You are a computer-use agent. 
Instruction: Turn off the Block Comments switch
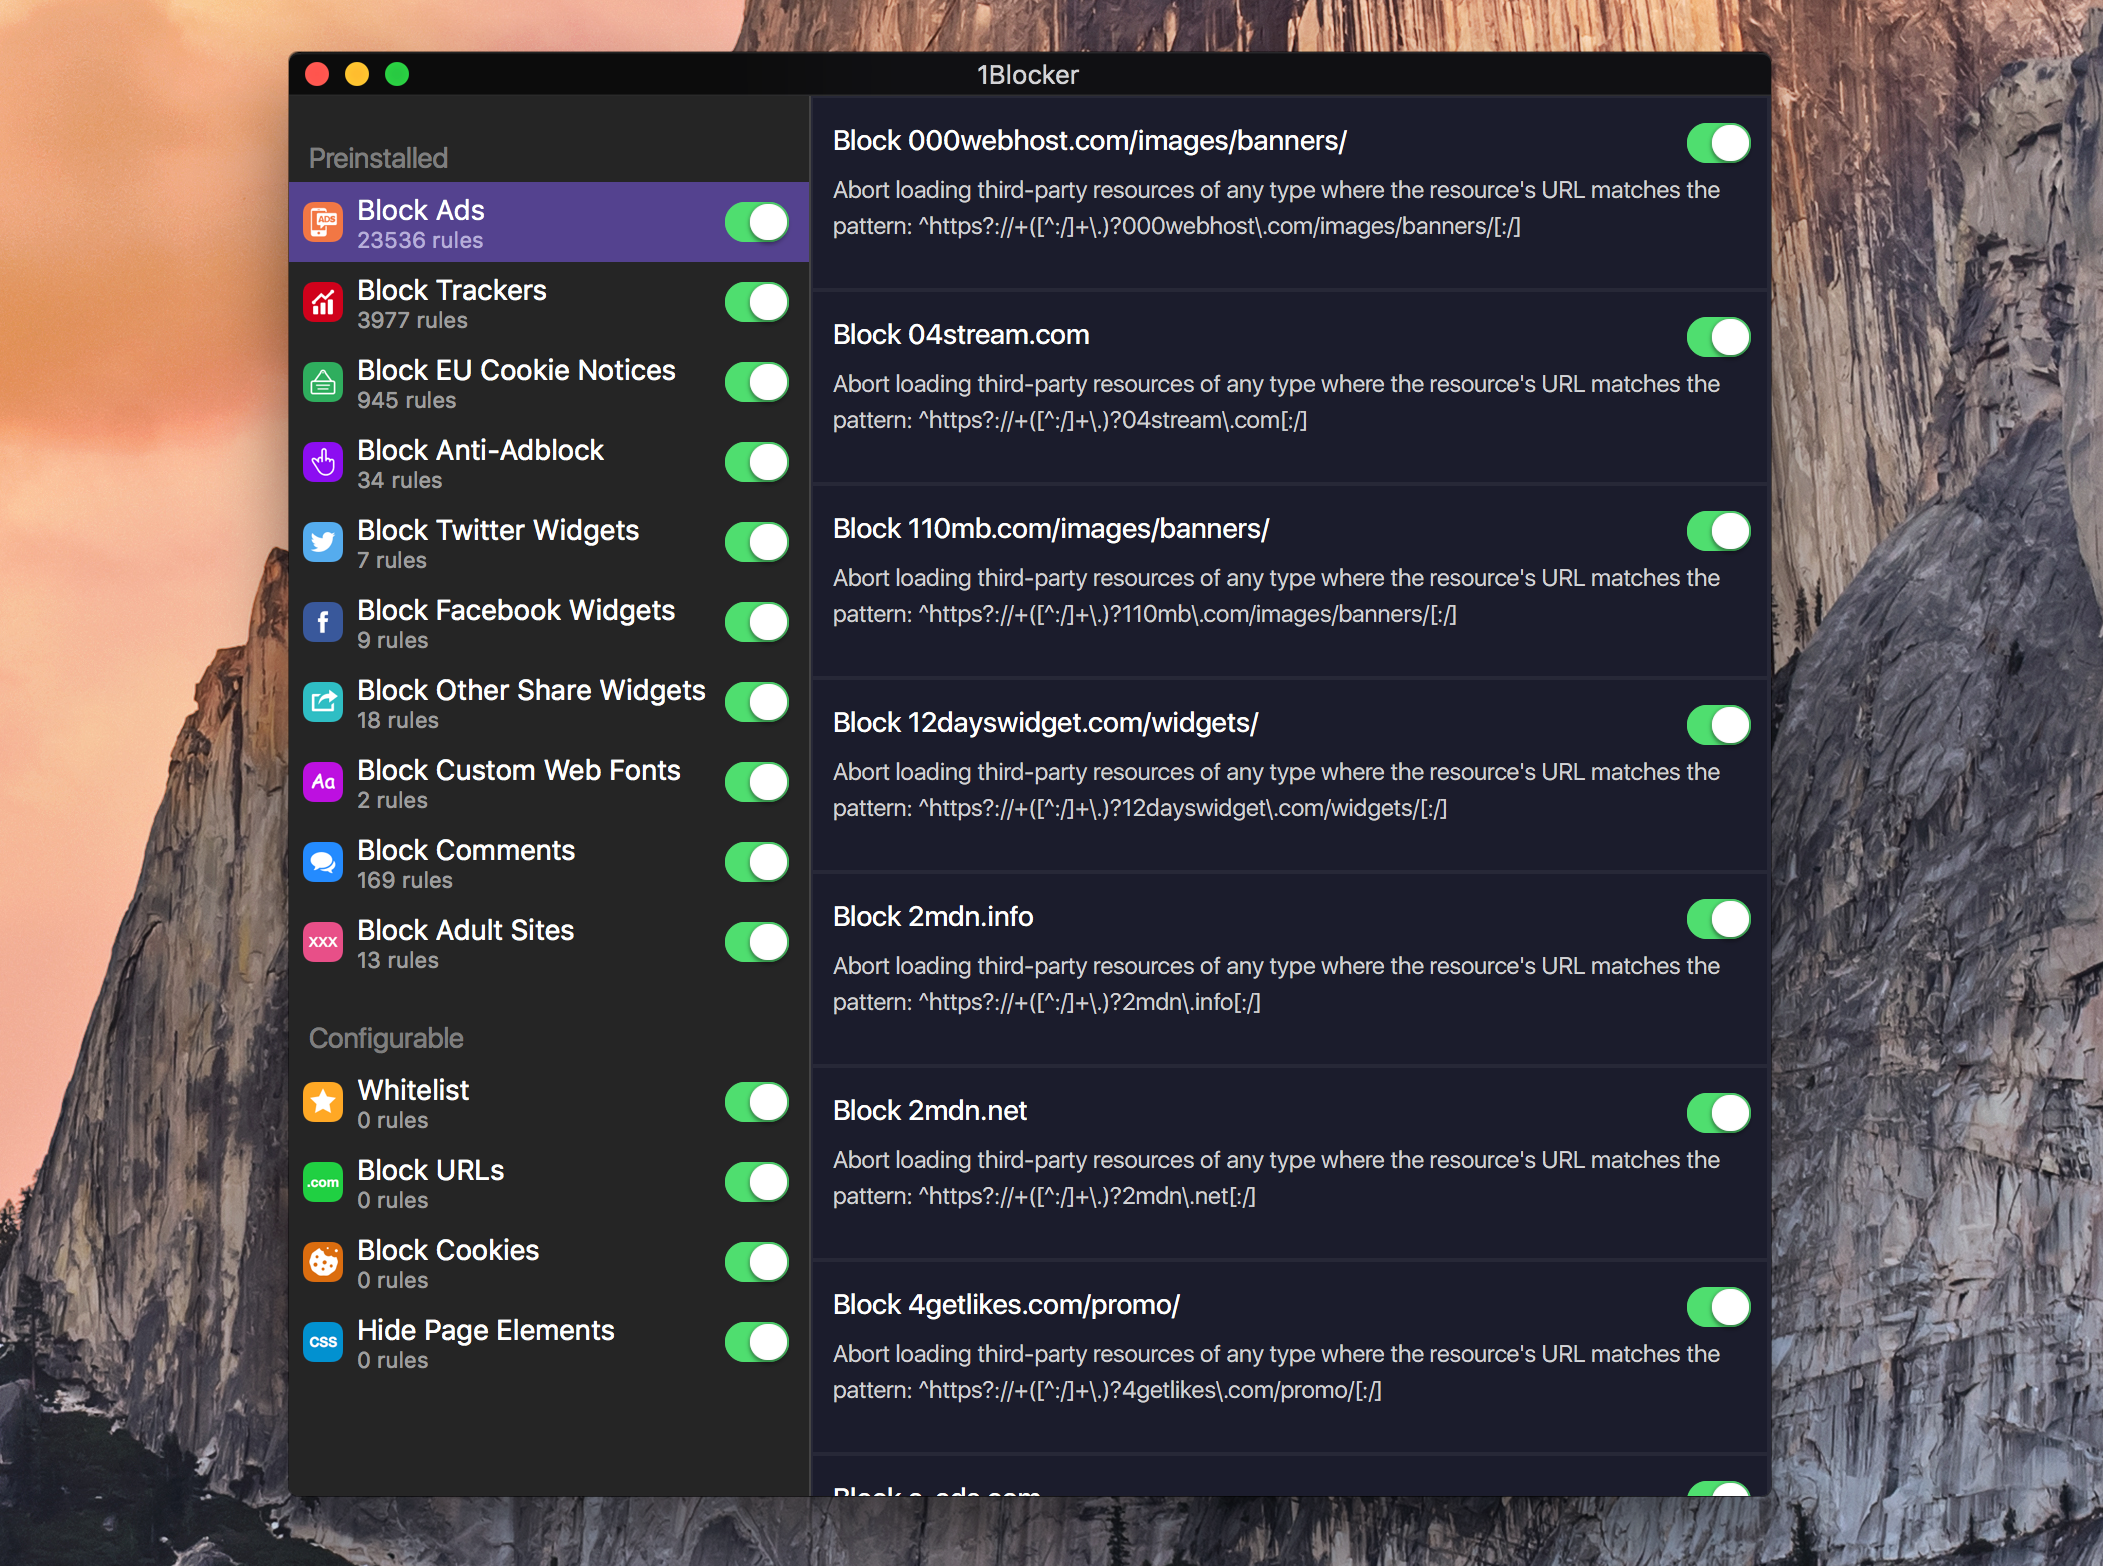[x=757, y=862]
